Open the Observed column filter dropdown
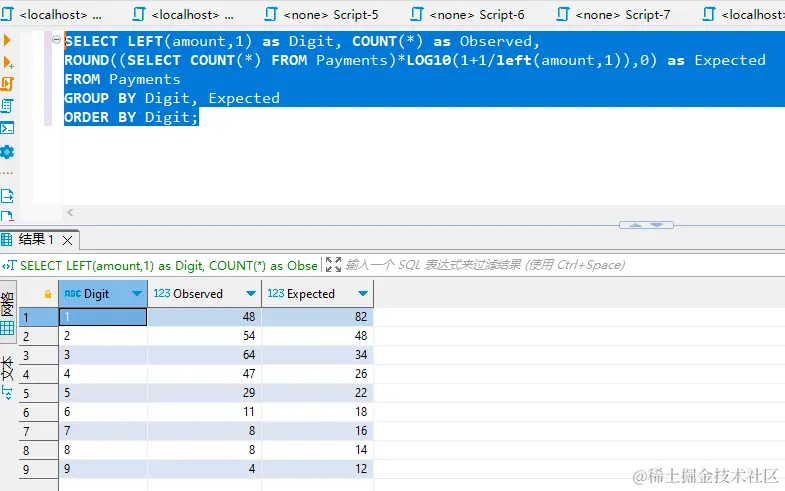Viewport: 785px width, 491px height. (251, 293)
